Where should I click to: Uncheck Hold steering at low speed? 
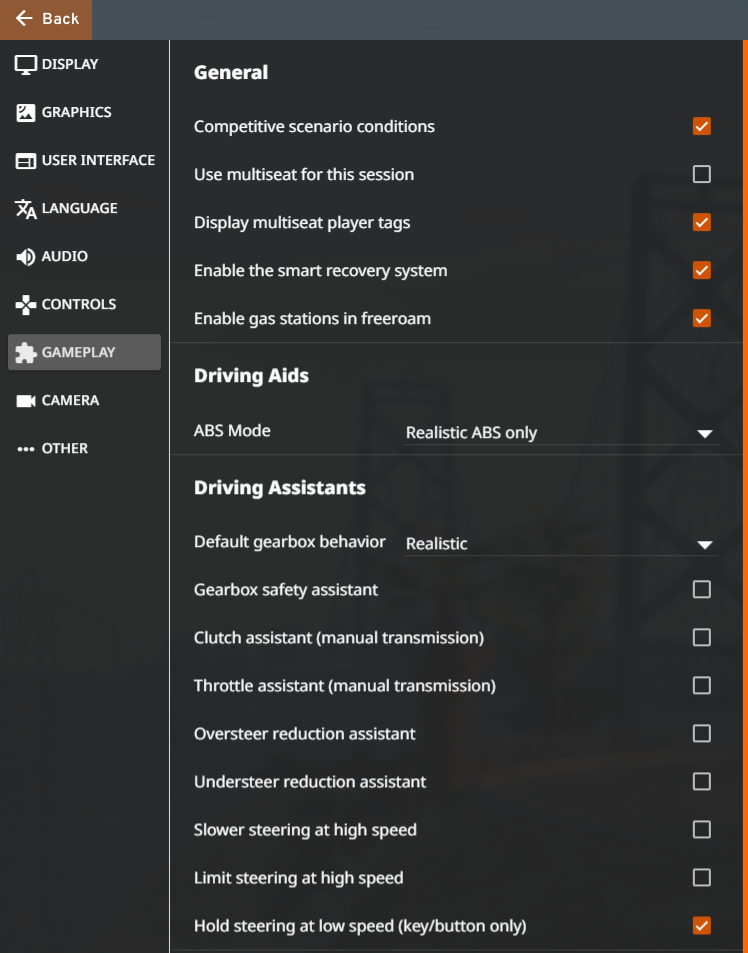[x=701, y=926]
